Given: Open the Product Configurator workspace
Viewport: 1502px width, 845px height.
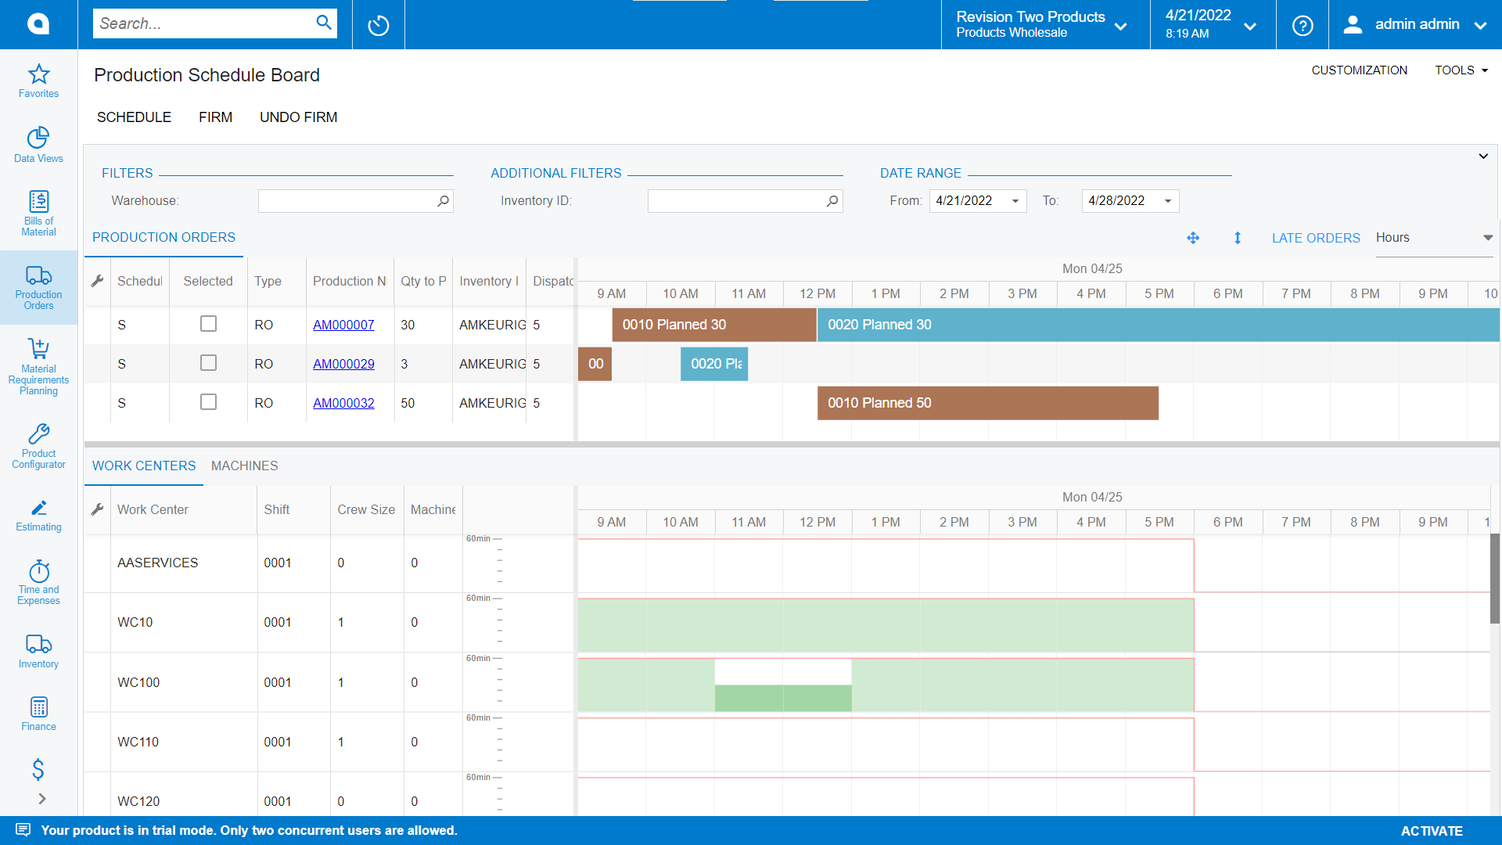Looking at the screenshot, I should pos(38,445).
